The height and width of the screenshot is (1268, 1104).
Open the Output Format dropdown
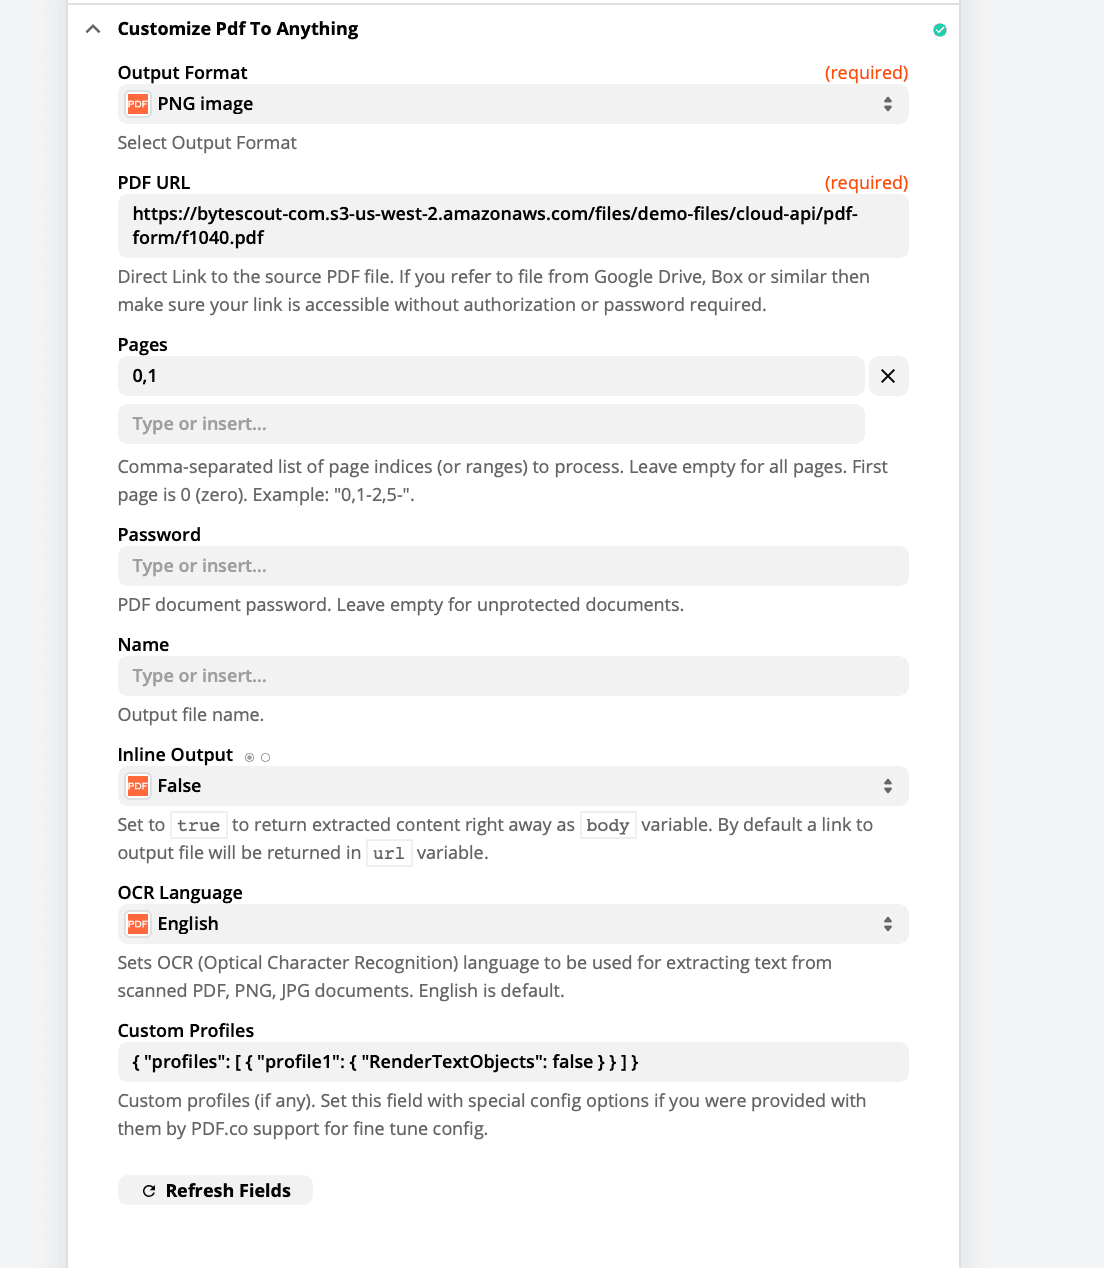pyautogui.click(x=512, y=103)
